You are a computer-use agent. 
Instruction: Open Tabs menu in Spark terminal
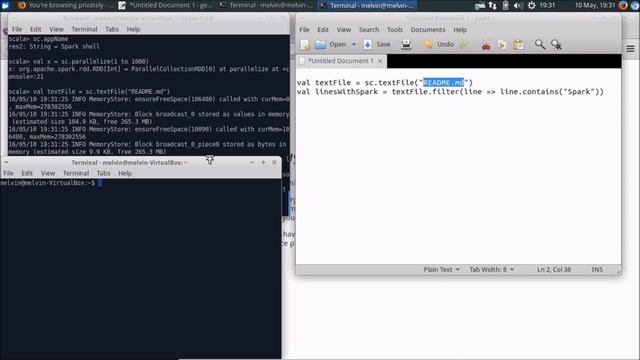click(x=111, y=29)
